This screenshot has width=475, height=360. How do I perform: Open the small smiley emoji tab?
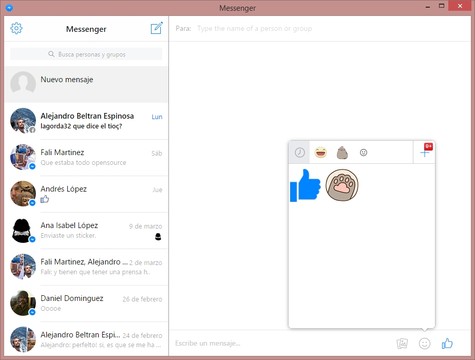point(363,152)
